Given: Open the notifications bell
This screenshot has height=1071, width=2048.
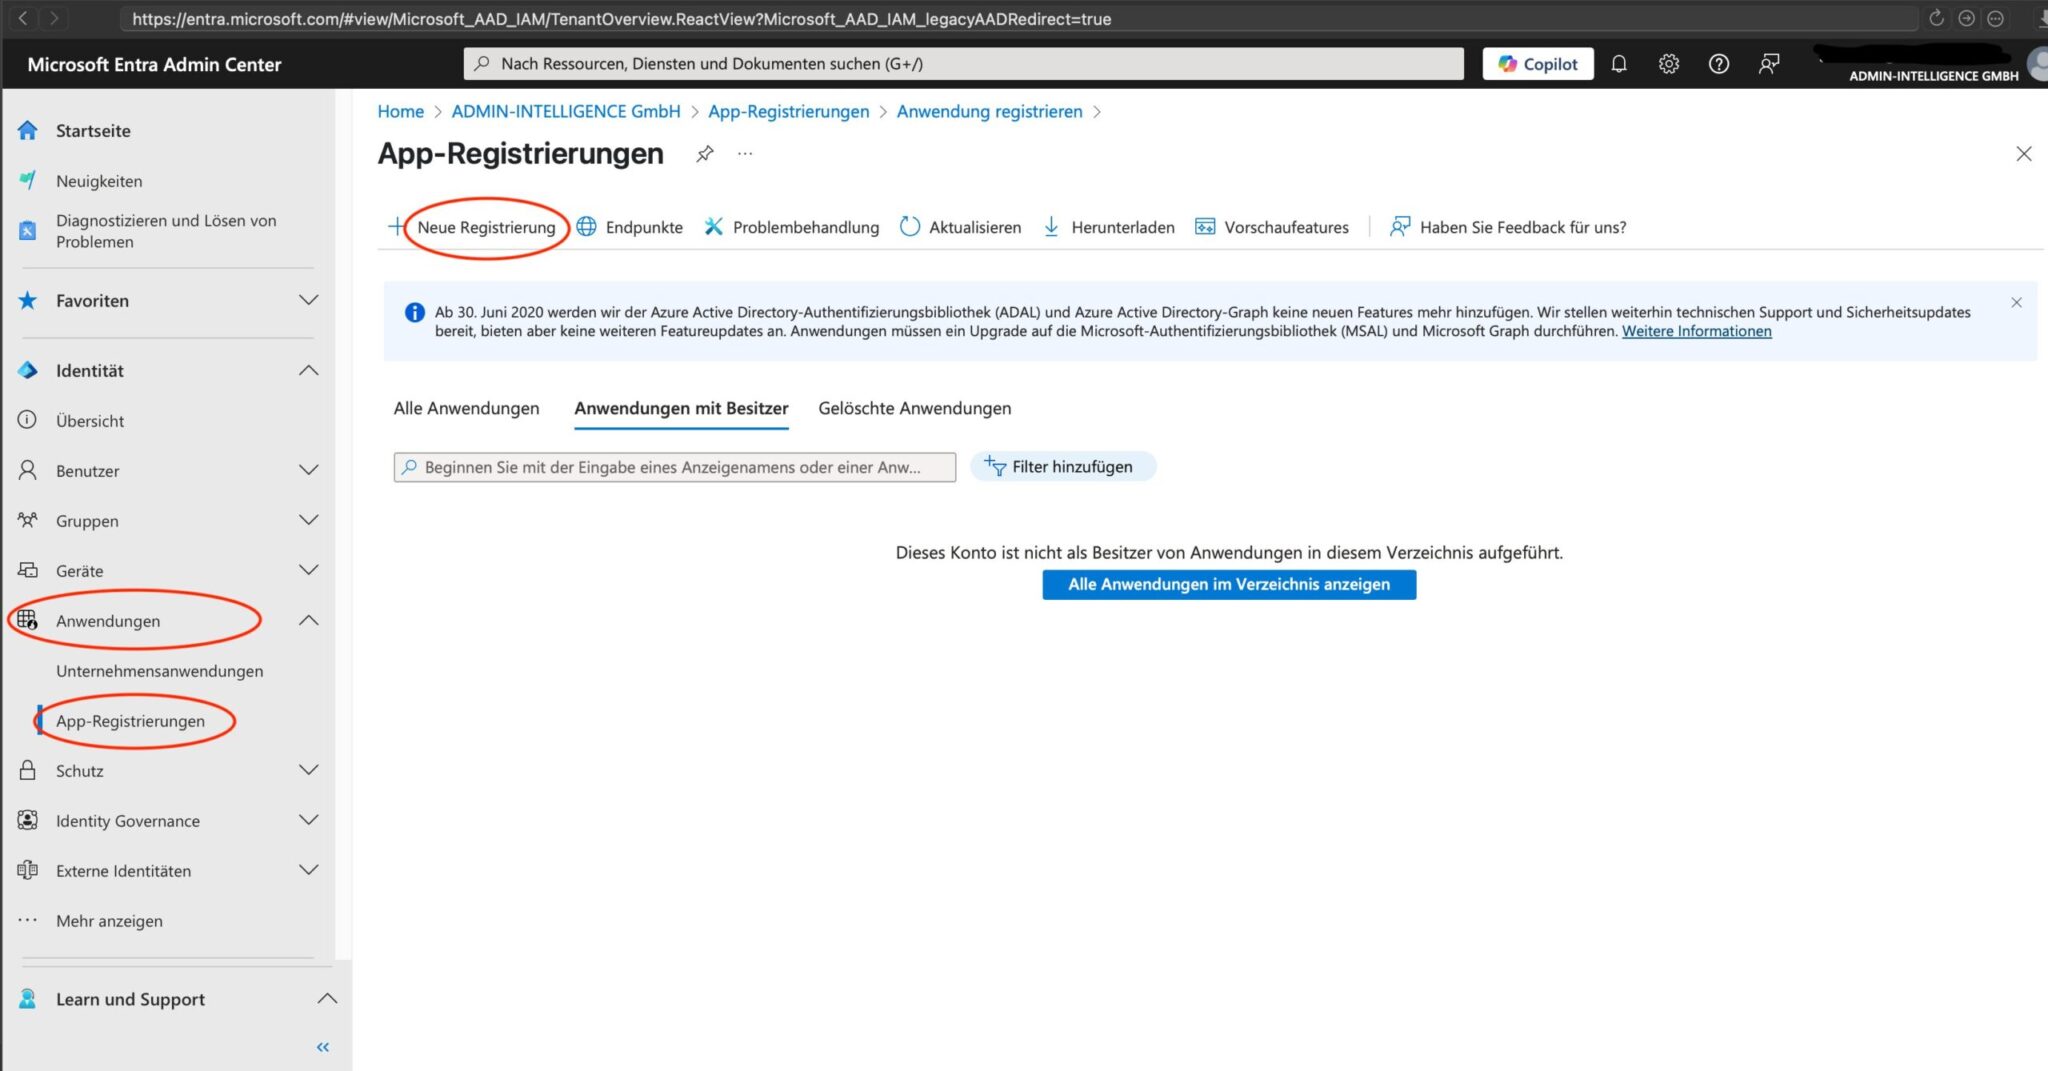Looking at the screenshot, I should point(1620,63).
